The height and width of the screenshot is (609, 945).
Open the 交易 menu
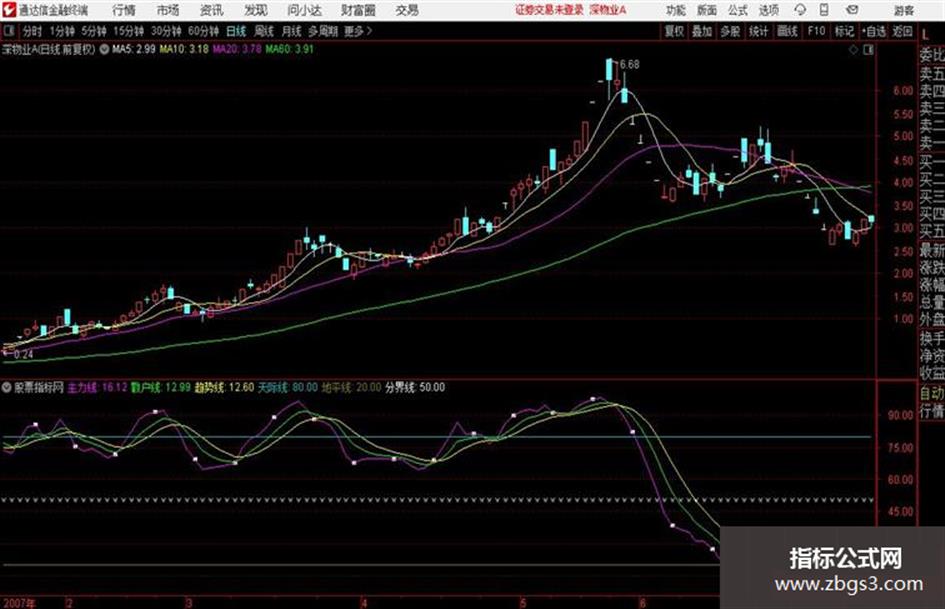pos(407,10)
